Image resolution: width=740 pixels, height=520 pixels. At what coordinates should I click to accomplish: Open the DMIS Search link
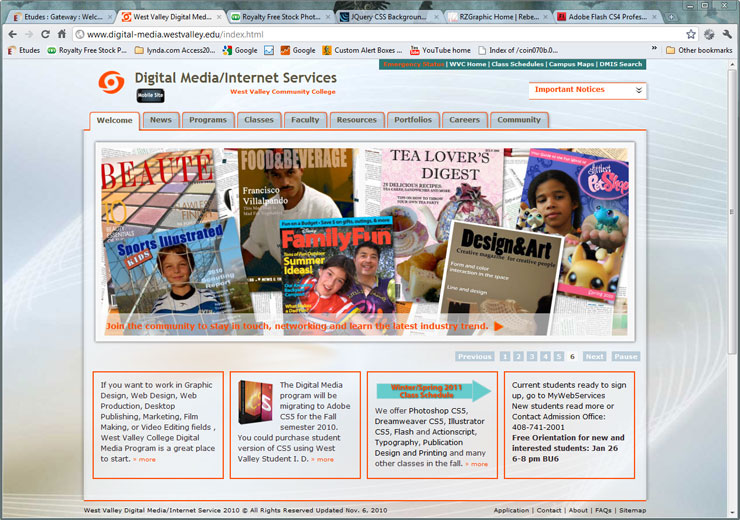621,64
